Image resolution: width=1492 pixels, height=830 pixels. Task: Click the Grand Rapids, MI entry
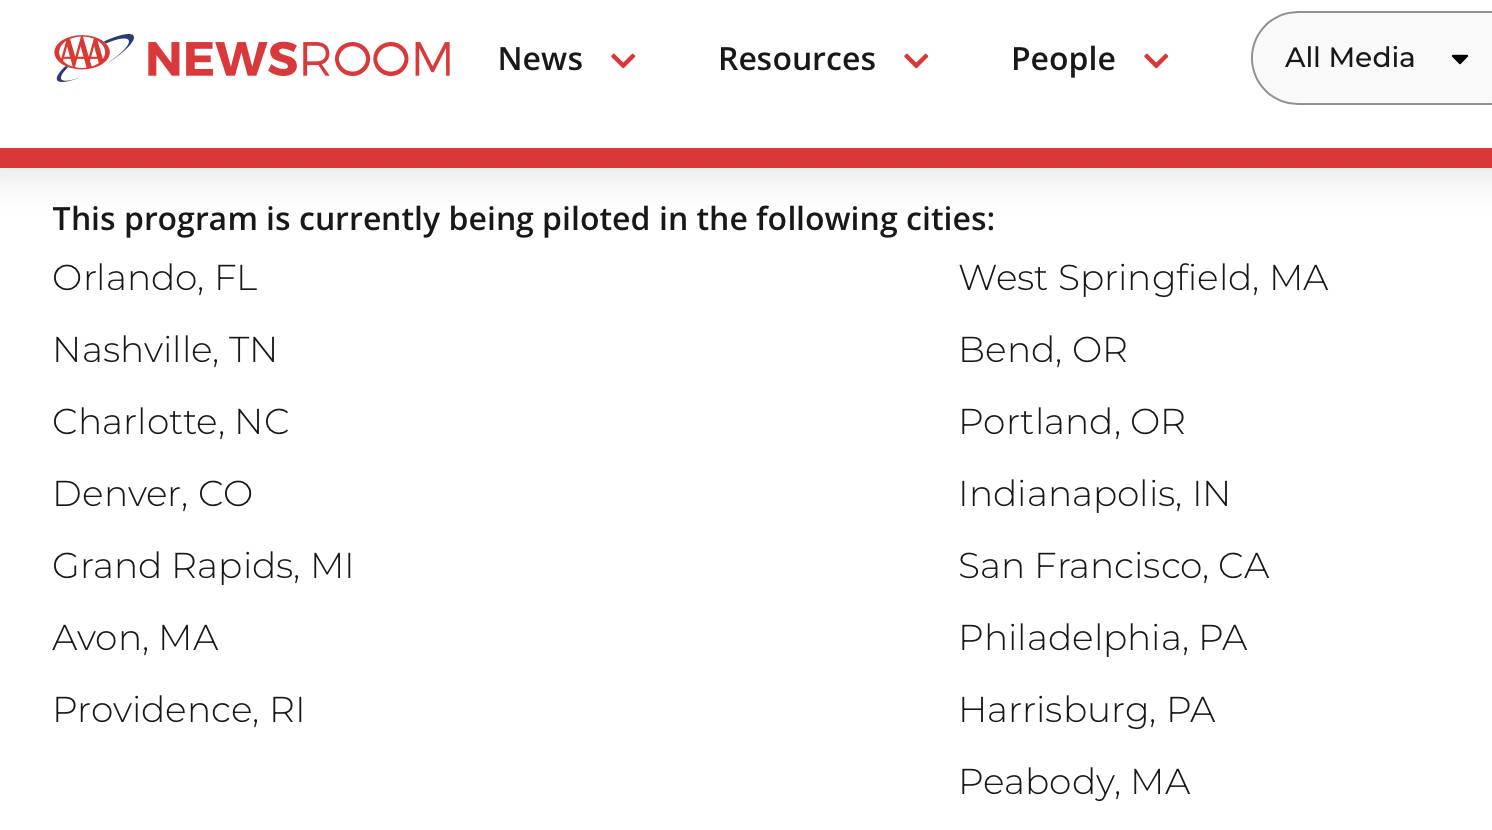click(203, 566)
